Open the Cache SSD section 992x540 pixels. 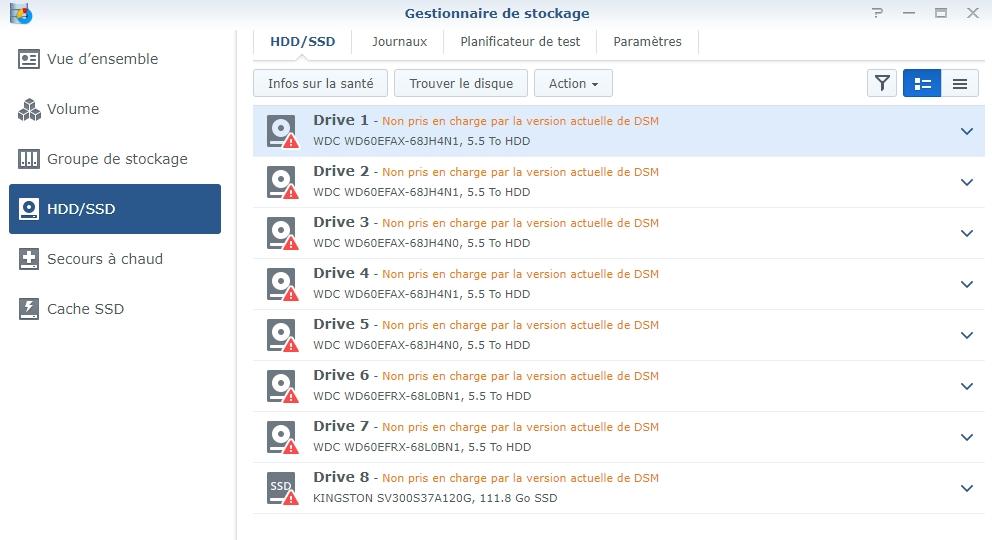(71, 309)
